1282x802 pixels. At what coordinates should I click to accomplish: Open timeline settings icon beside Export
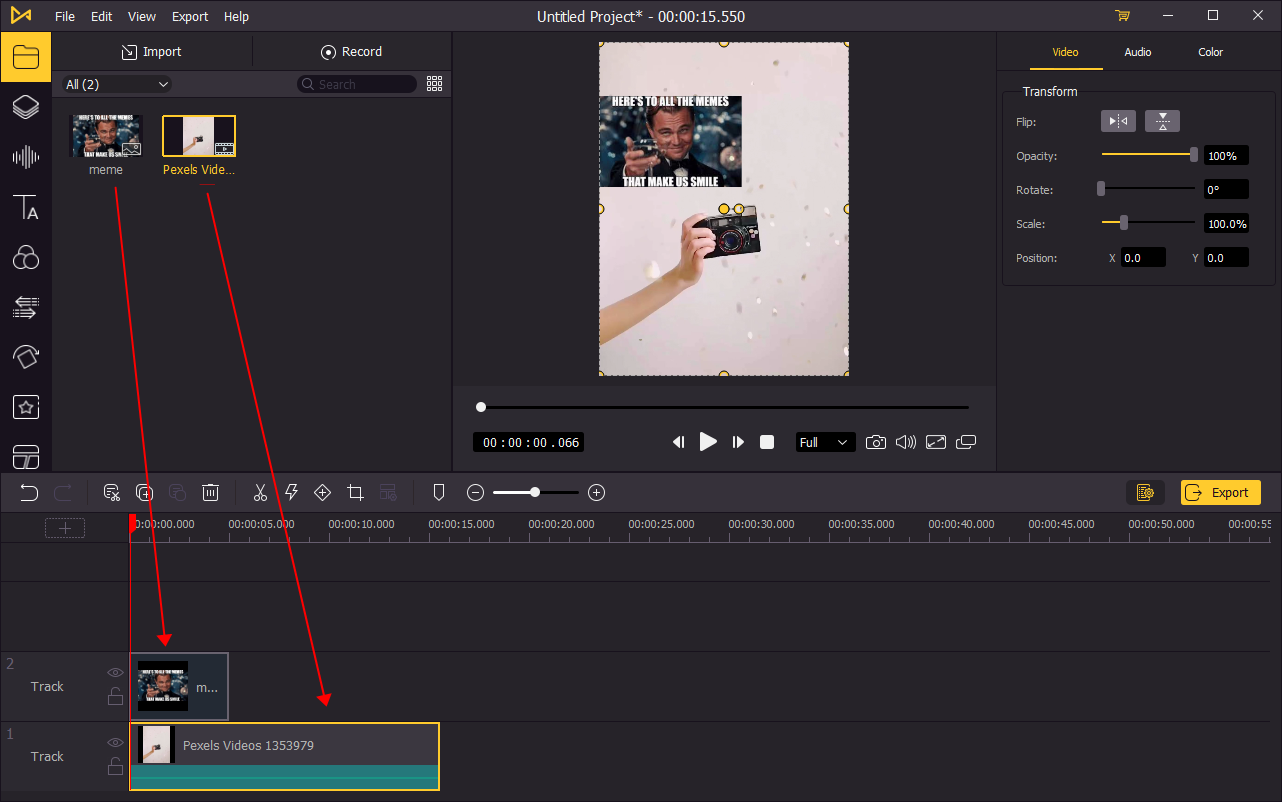click(1145, 492)
